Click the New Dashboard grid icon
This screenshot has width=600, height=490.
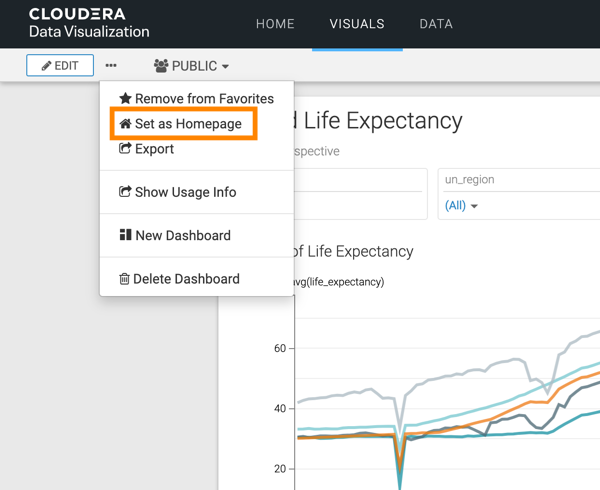(x=125, y=235)
